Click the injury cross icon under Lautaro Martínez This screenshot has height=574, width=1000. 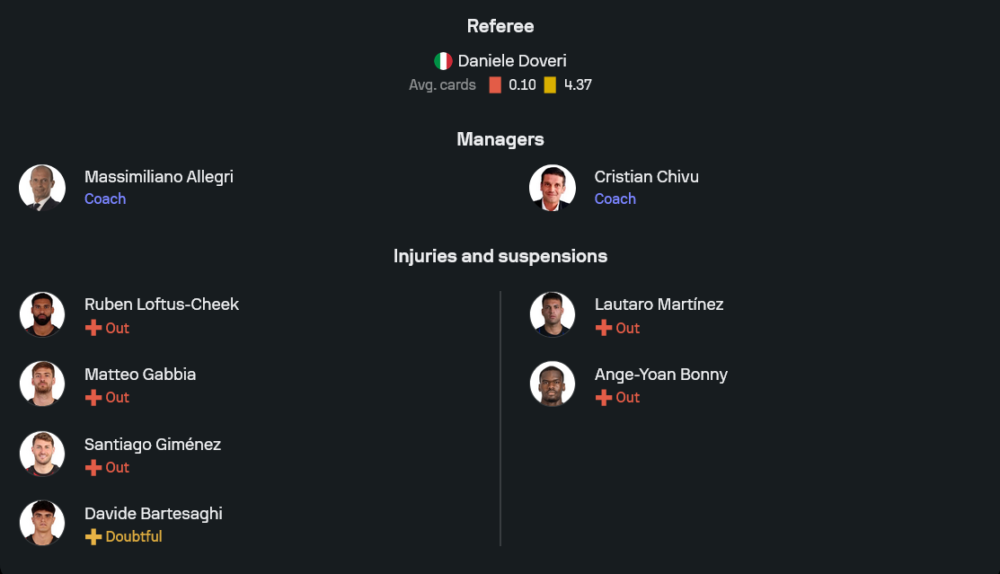point(603,328)
